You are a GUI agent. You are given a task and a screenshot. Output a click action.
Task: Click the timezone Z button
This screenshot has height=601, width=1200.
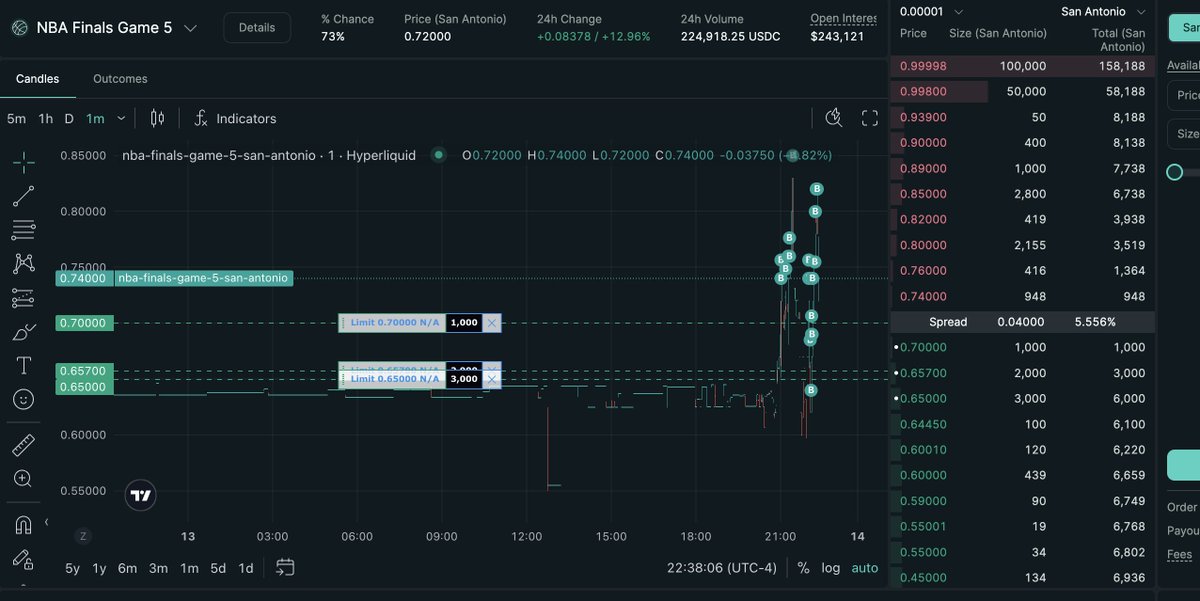(84, 536)
